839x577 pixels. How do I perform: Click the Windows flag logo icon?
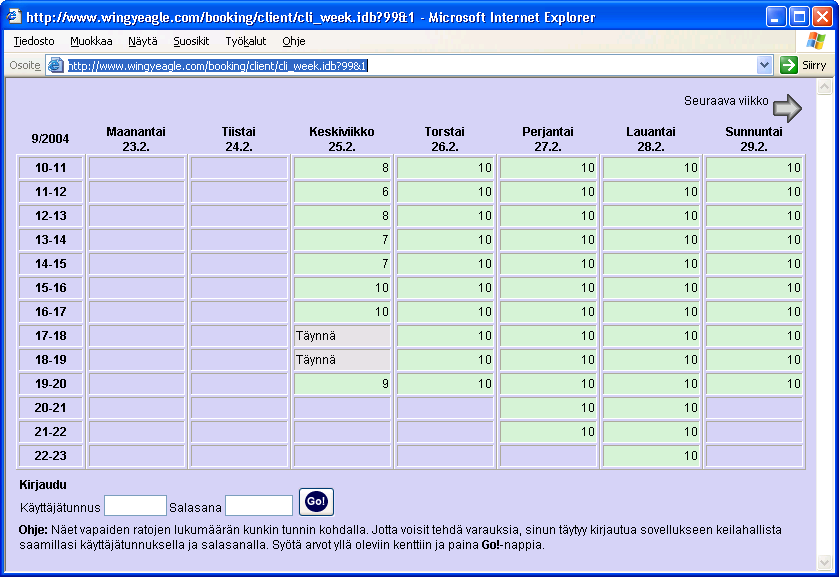815,41
